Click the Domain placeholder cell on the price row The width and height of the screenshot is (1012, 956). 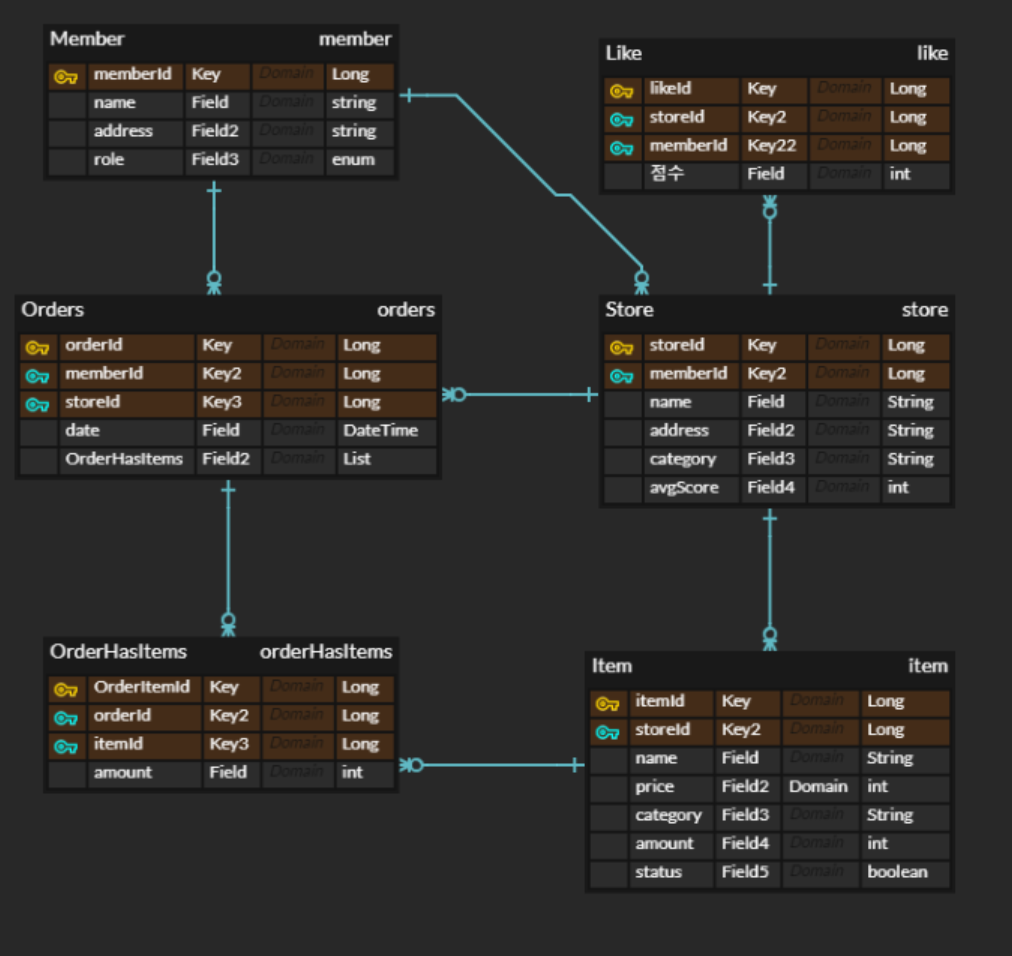click(x=819, y=787)
